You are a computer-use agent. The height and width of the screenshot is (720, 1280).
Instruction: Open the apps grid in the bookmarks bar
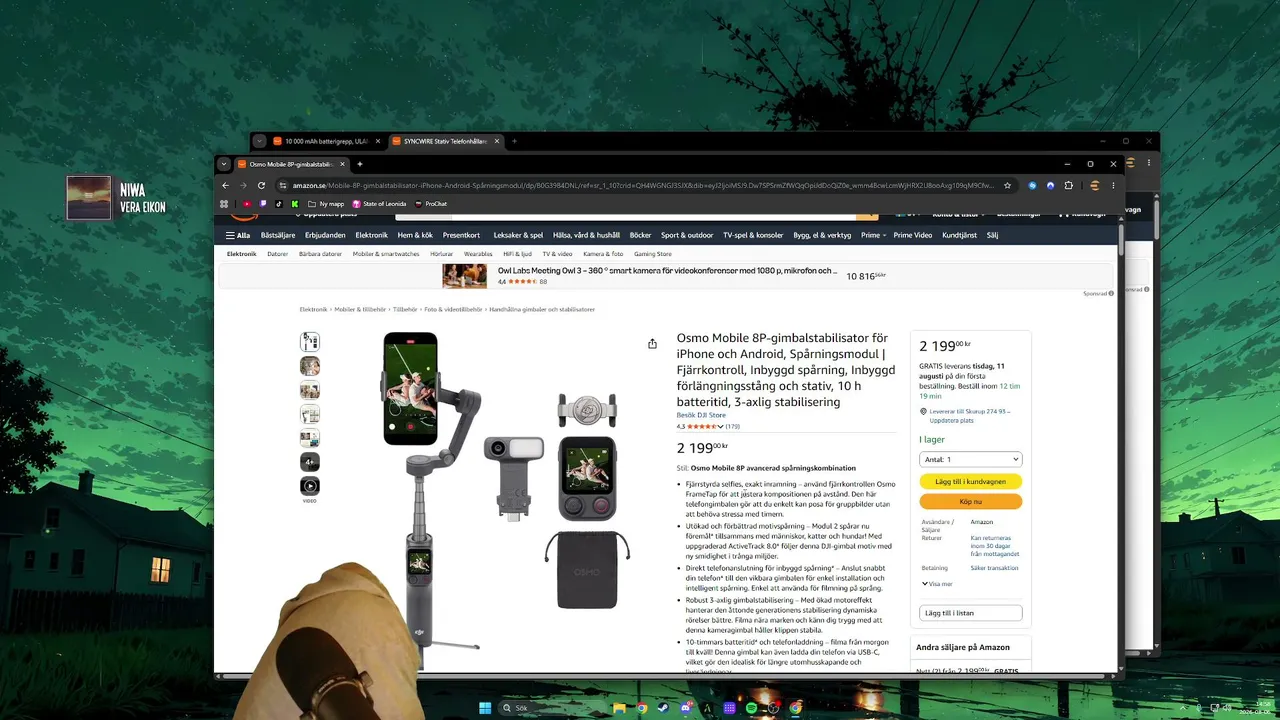tap(224, 204)
